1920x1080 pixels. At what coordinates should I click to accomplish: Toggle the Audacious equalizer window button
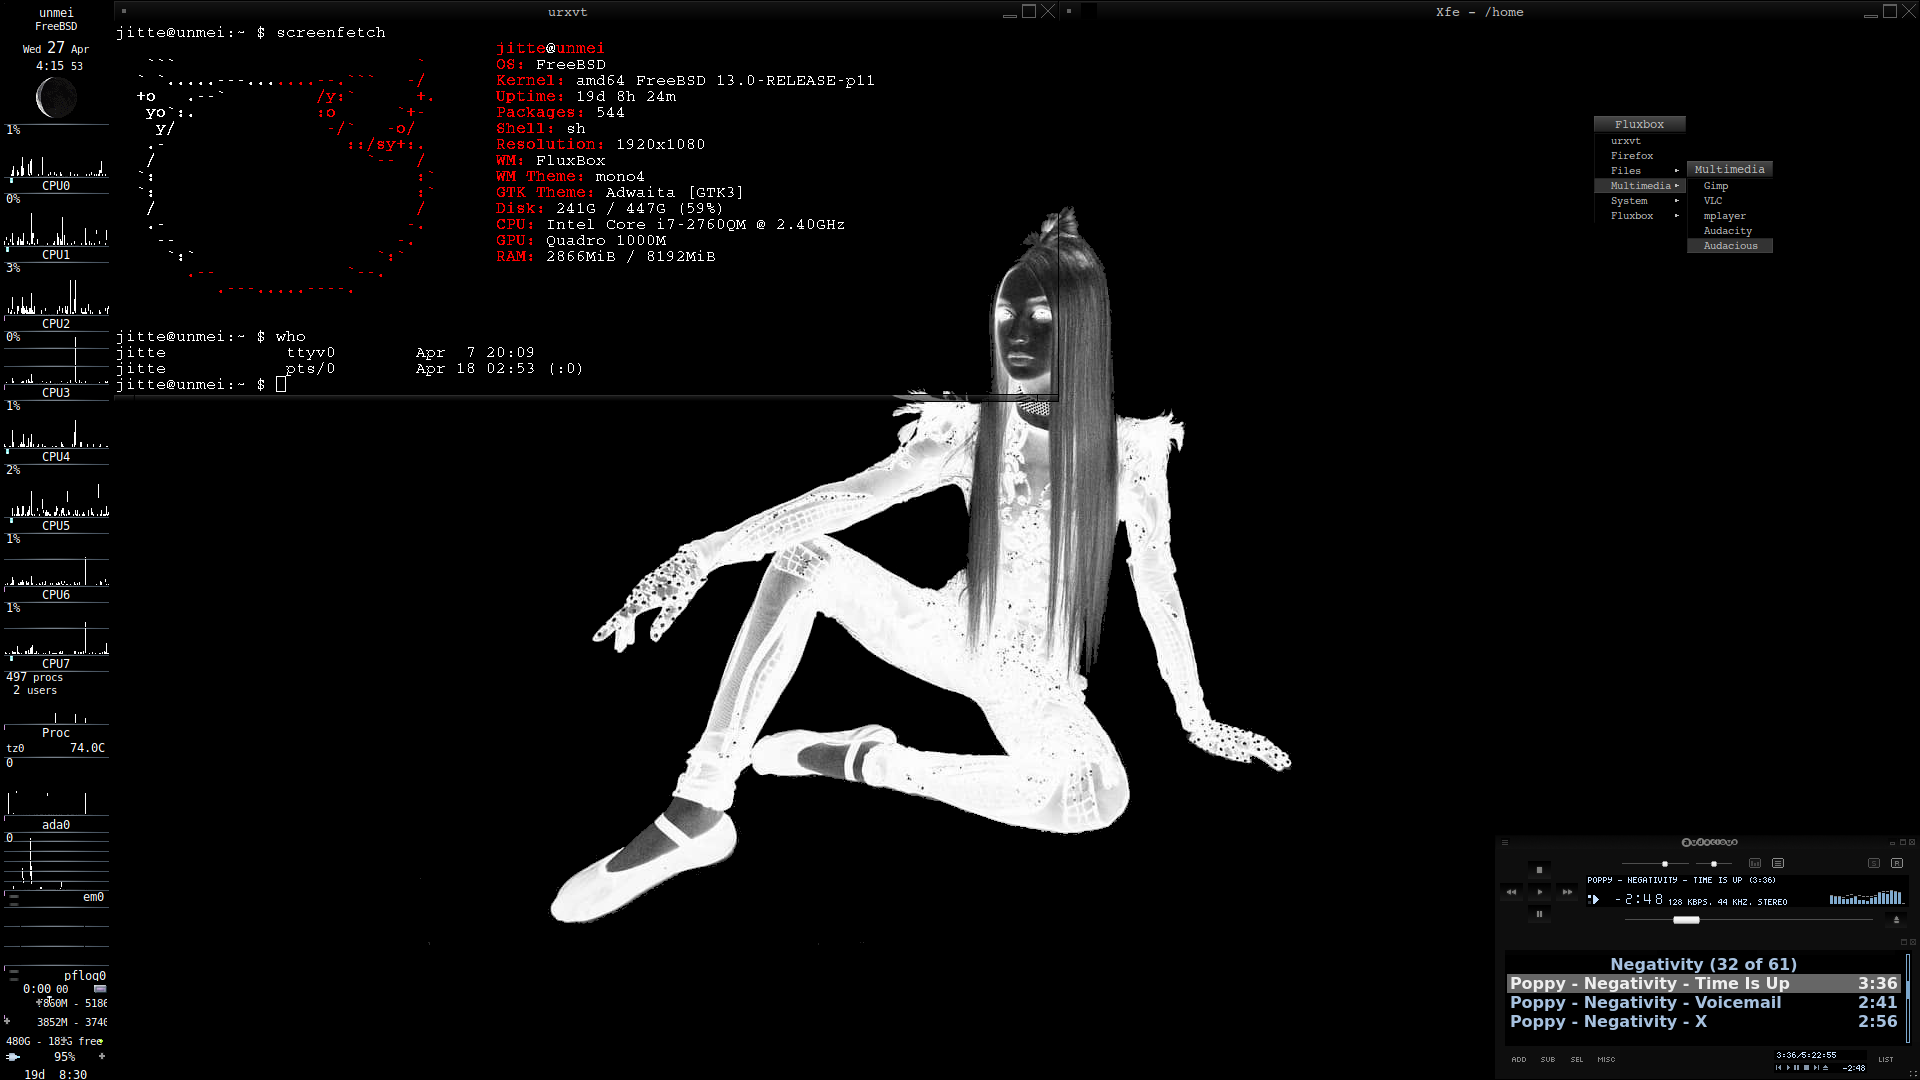[1755, 863]
